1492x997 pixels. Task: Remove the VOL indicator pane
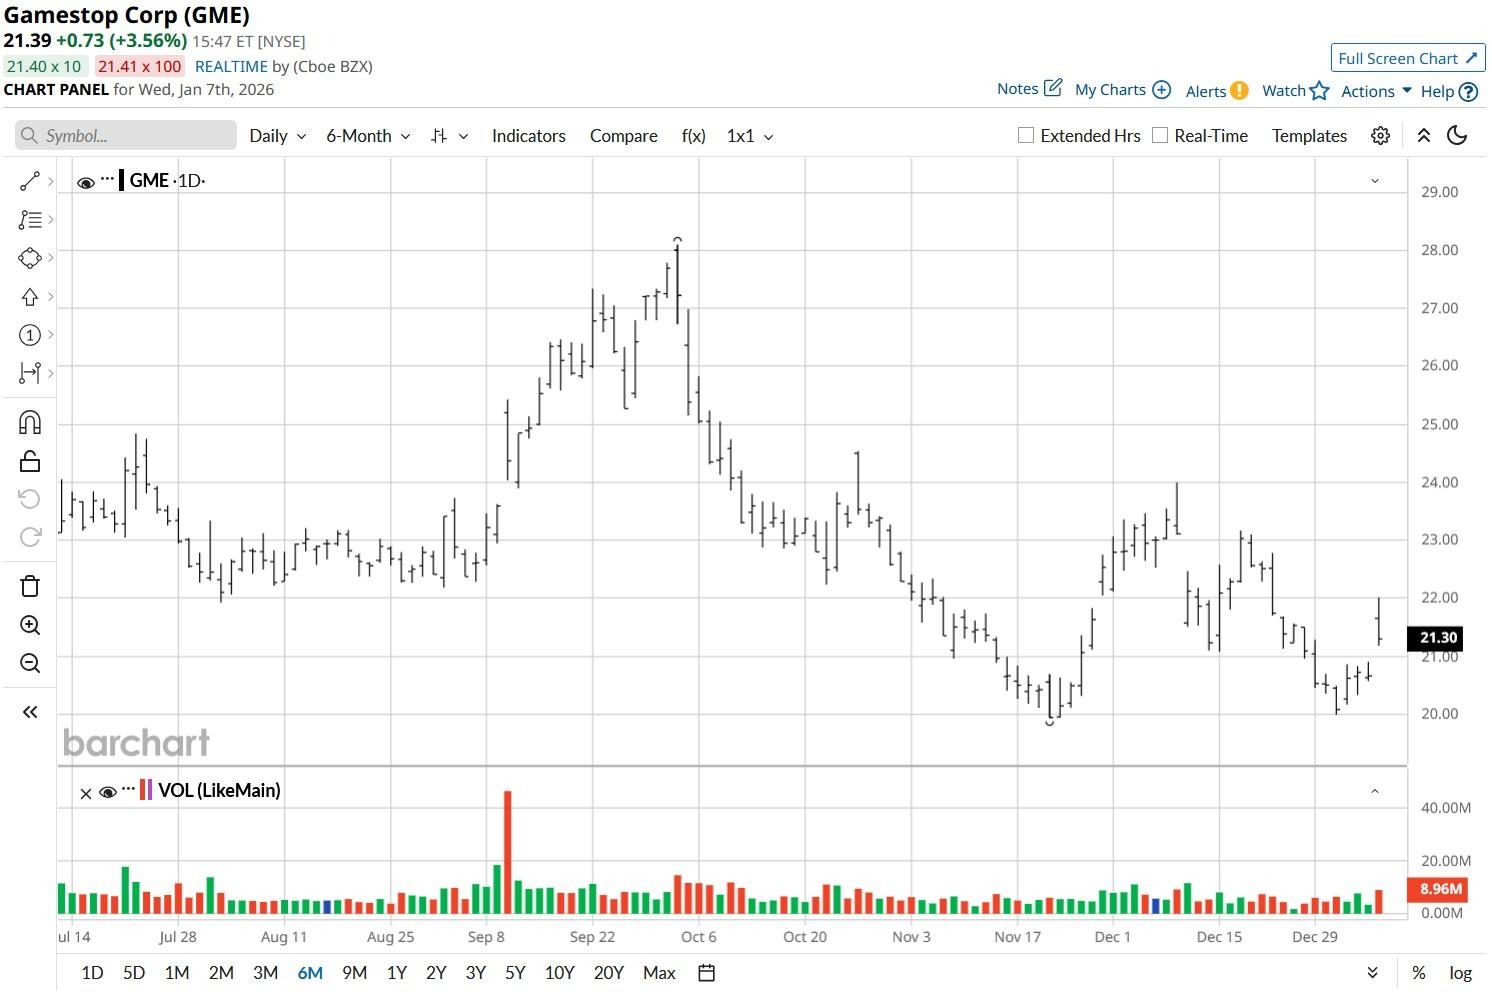[x=85, y=793]
